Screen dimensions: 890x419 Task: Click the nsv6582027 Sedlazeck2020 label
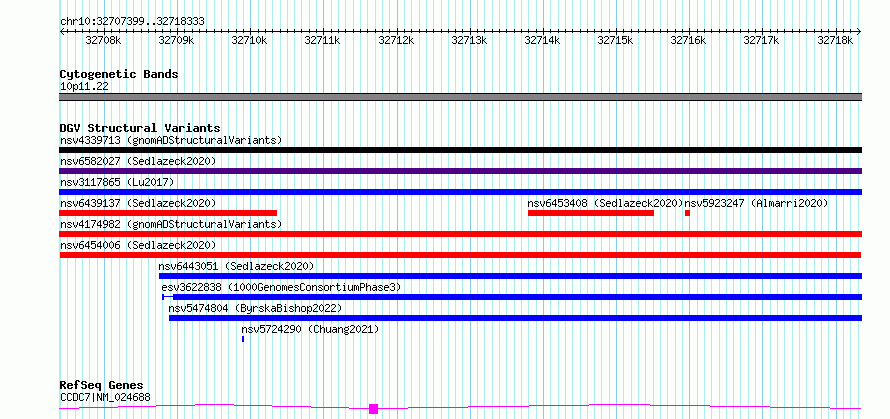coord(138,161)
